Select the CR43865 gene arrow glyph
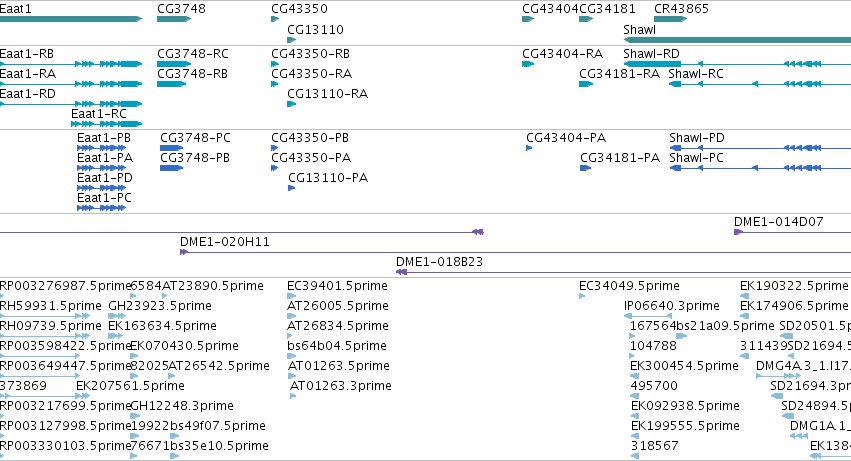 pyautogui.click(x=671, y=19)
